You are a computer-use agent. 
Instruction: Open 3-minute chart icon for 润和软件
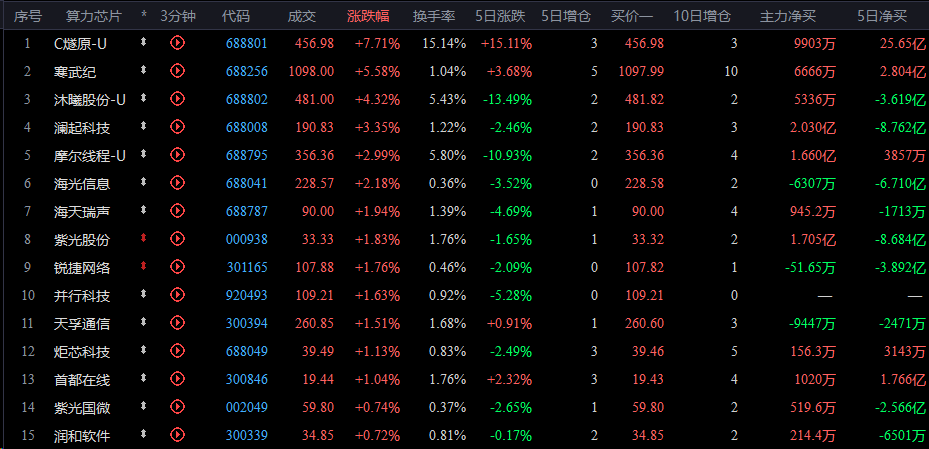coord(177,435)
